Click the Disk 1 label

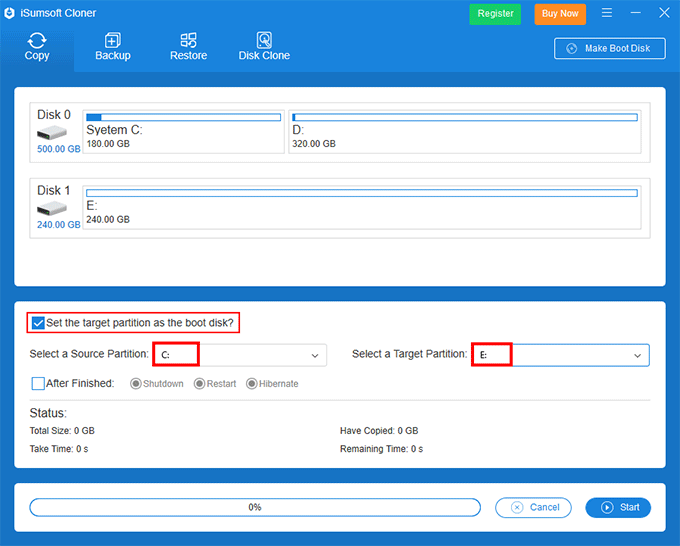pyautogui.click(x=54, y=190)
